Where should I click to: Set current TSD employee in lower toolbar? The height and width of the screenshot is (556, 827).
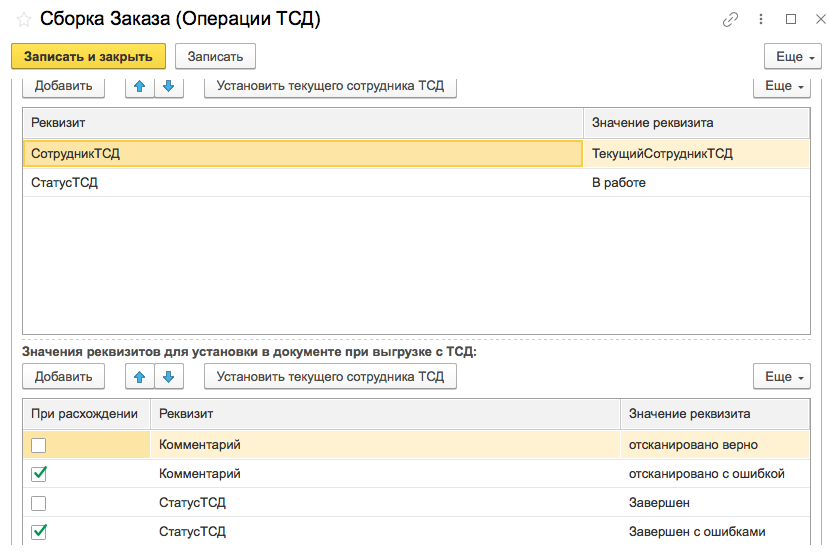pyautogui.click(x=330, y=377)
